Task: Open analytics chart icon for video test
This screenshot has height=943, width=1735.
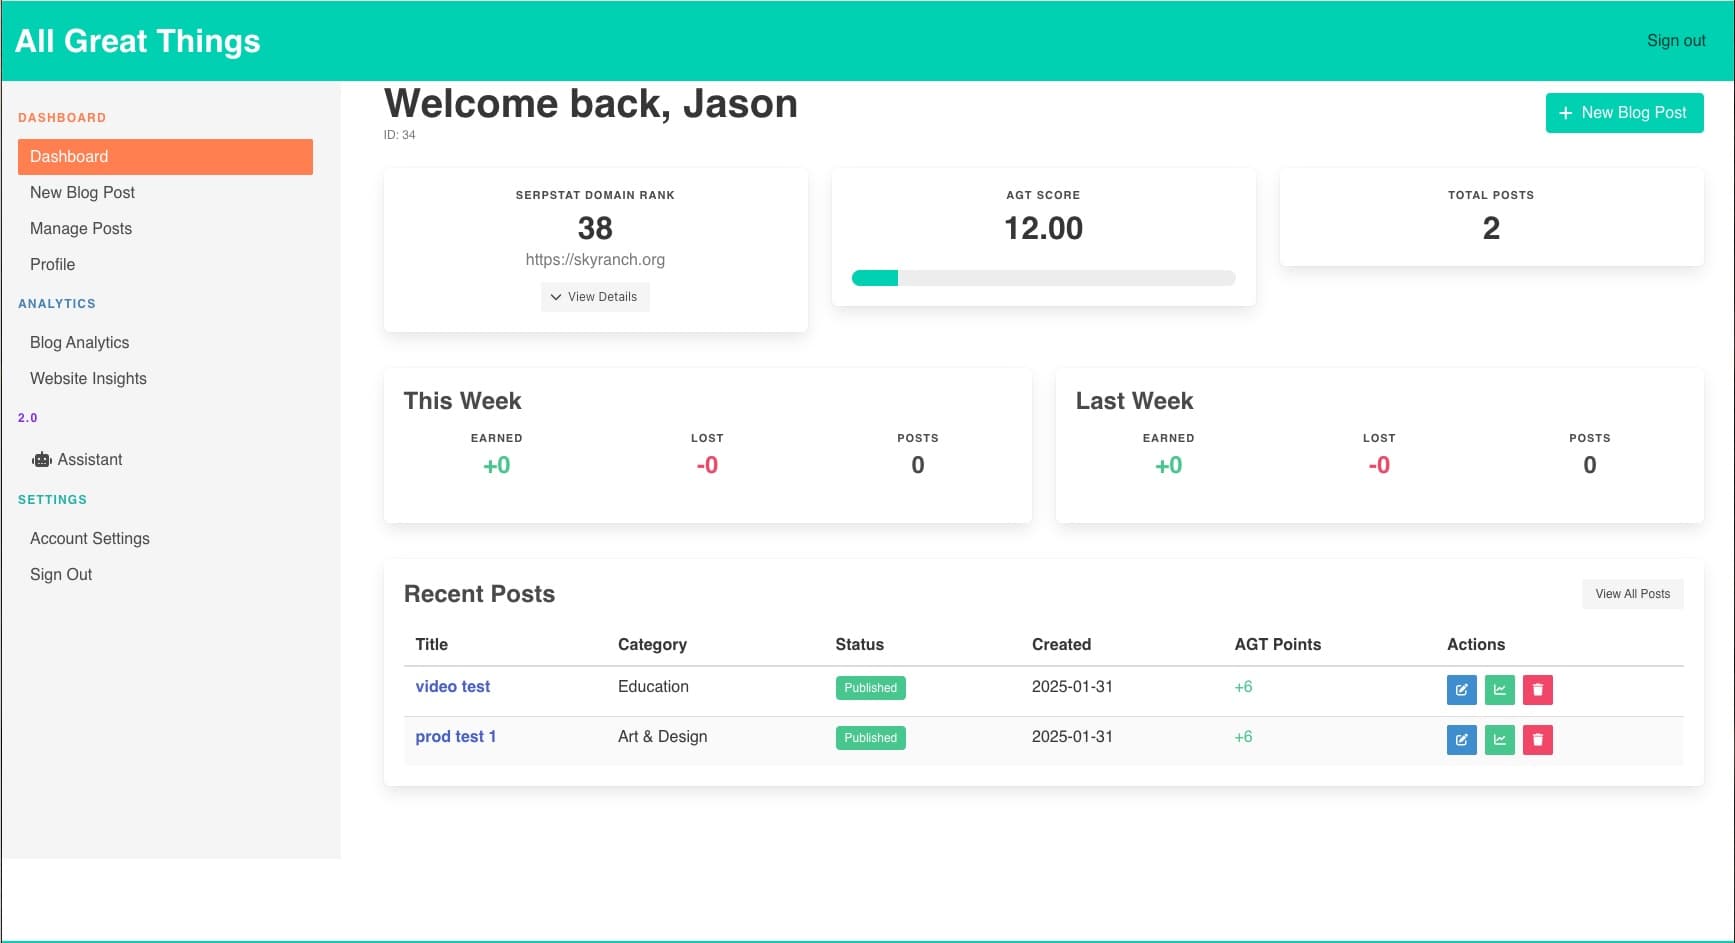Action: 1499,689
